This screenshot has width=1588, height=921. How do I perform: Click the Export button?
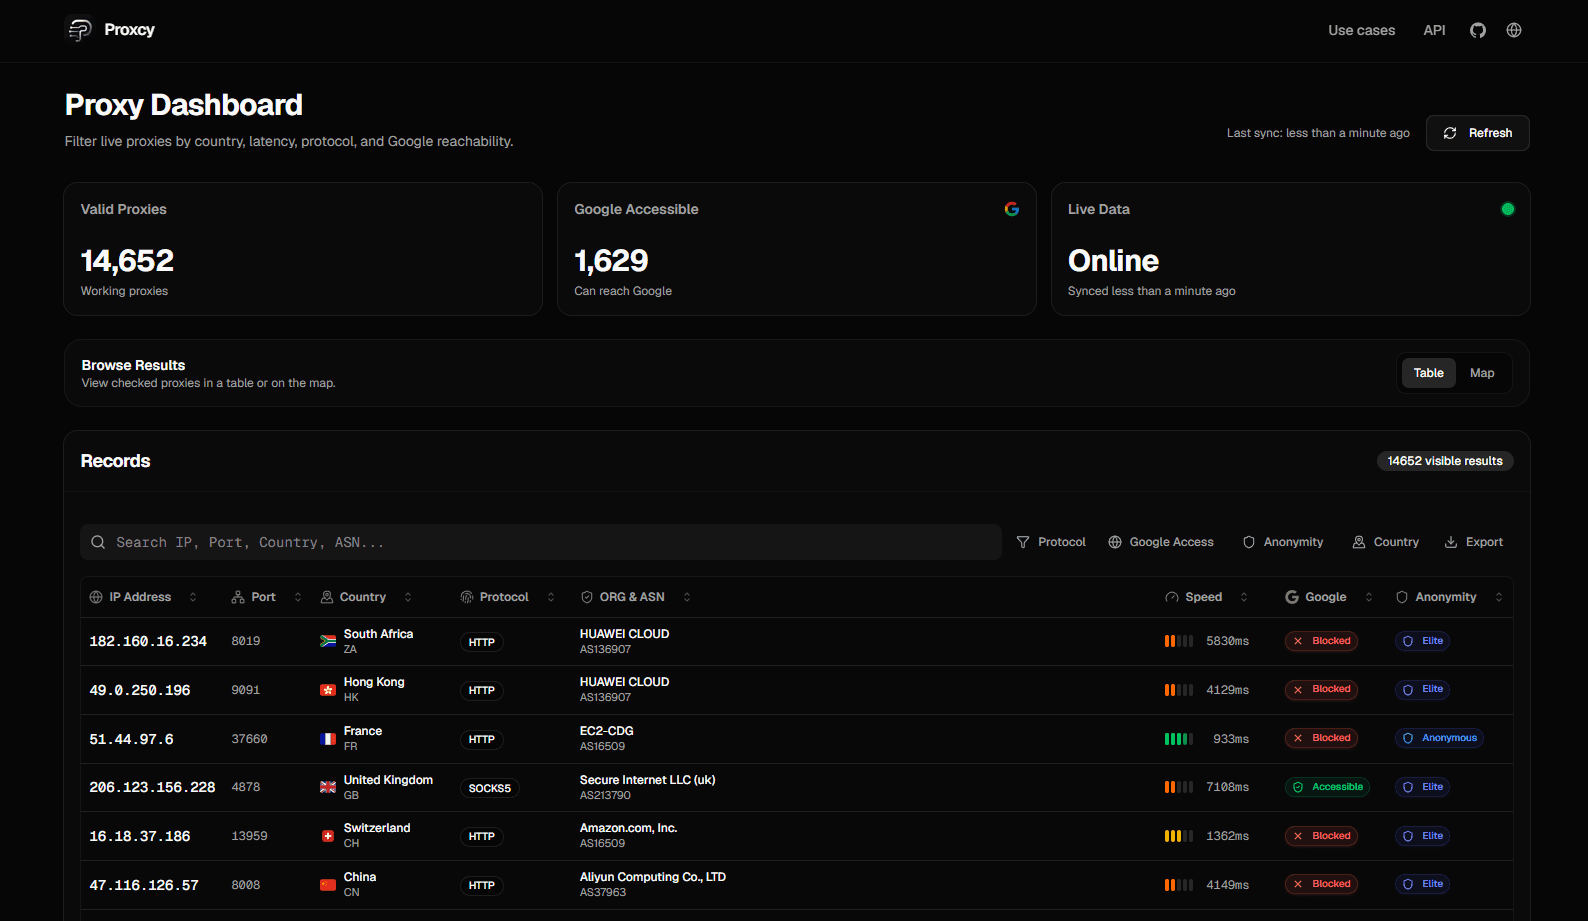tap(1474, 542)
